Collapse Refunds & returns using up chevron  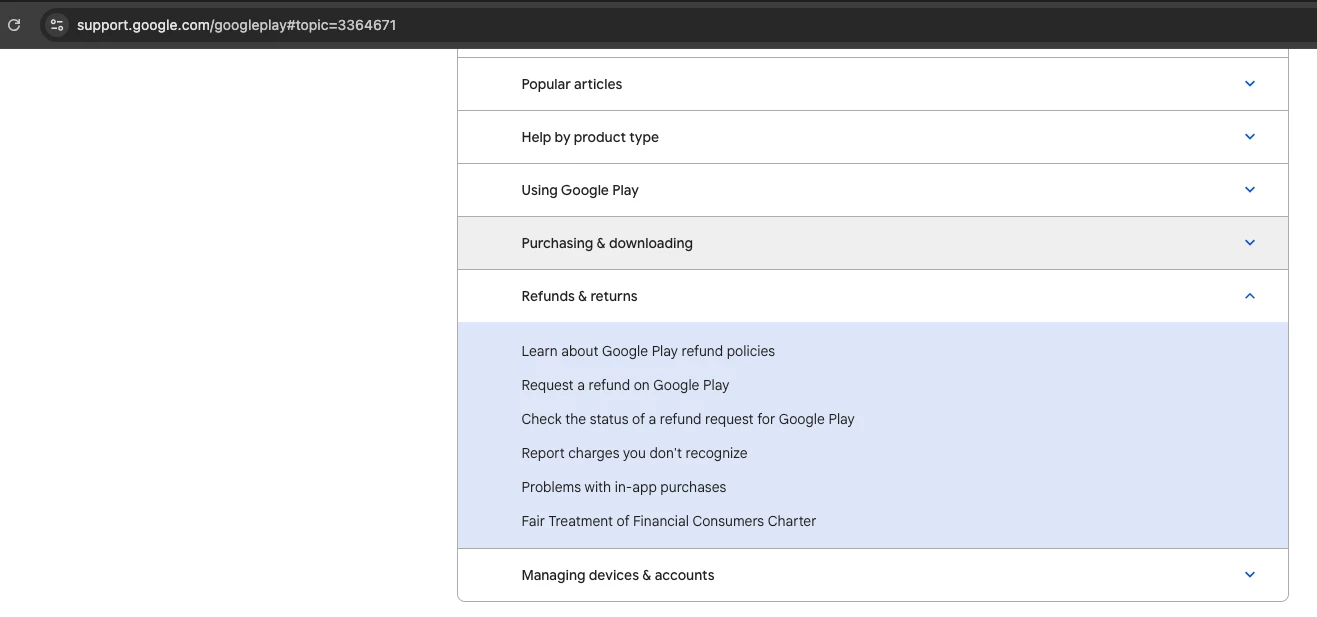[x=1249, y=296]
